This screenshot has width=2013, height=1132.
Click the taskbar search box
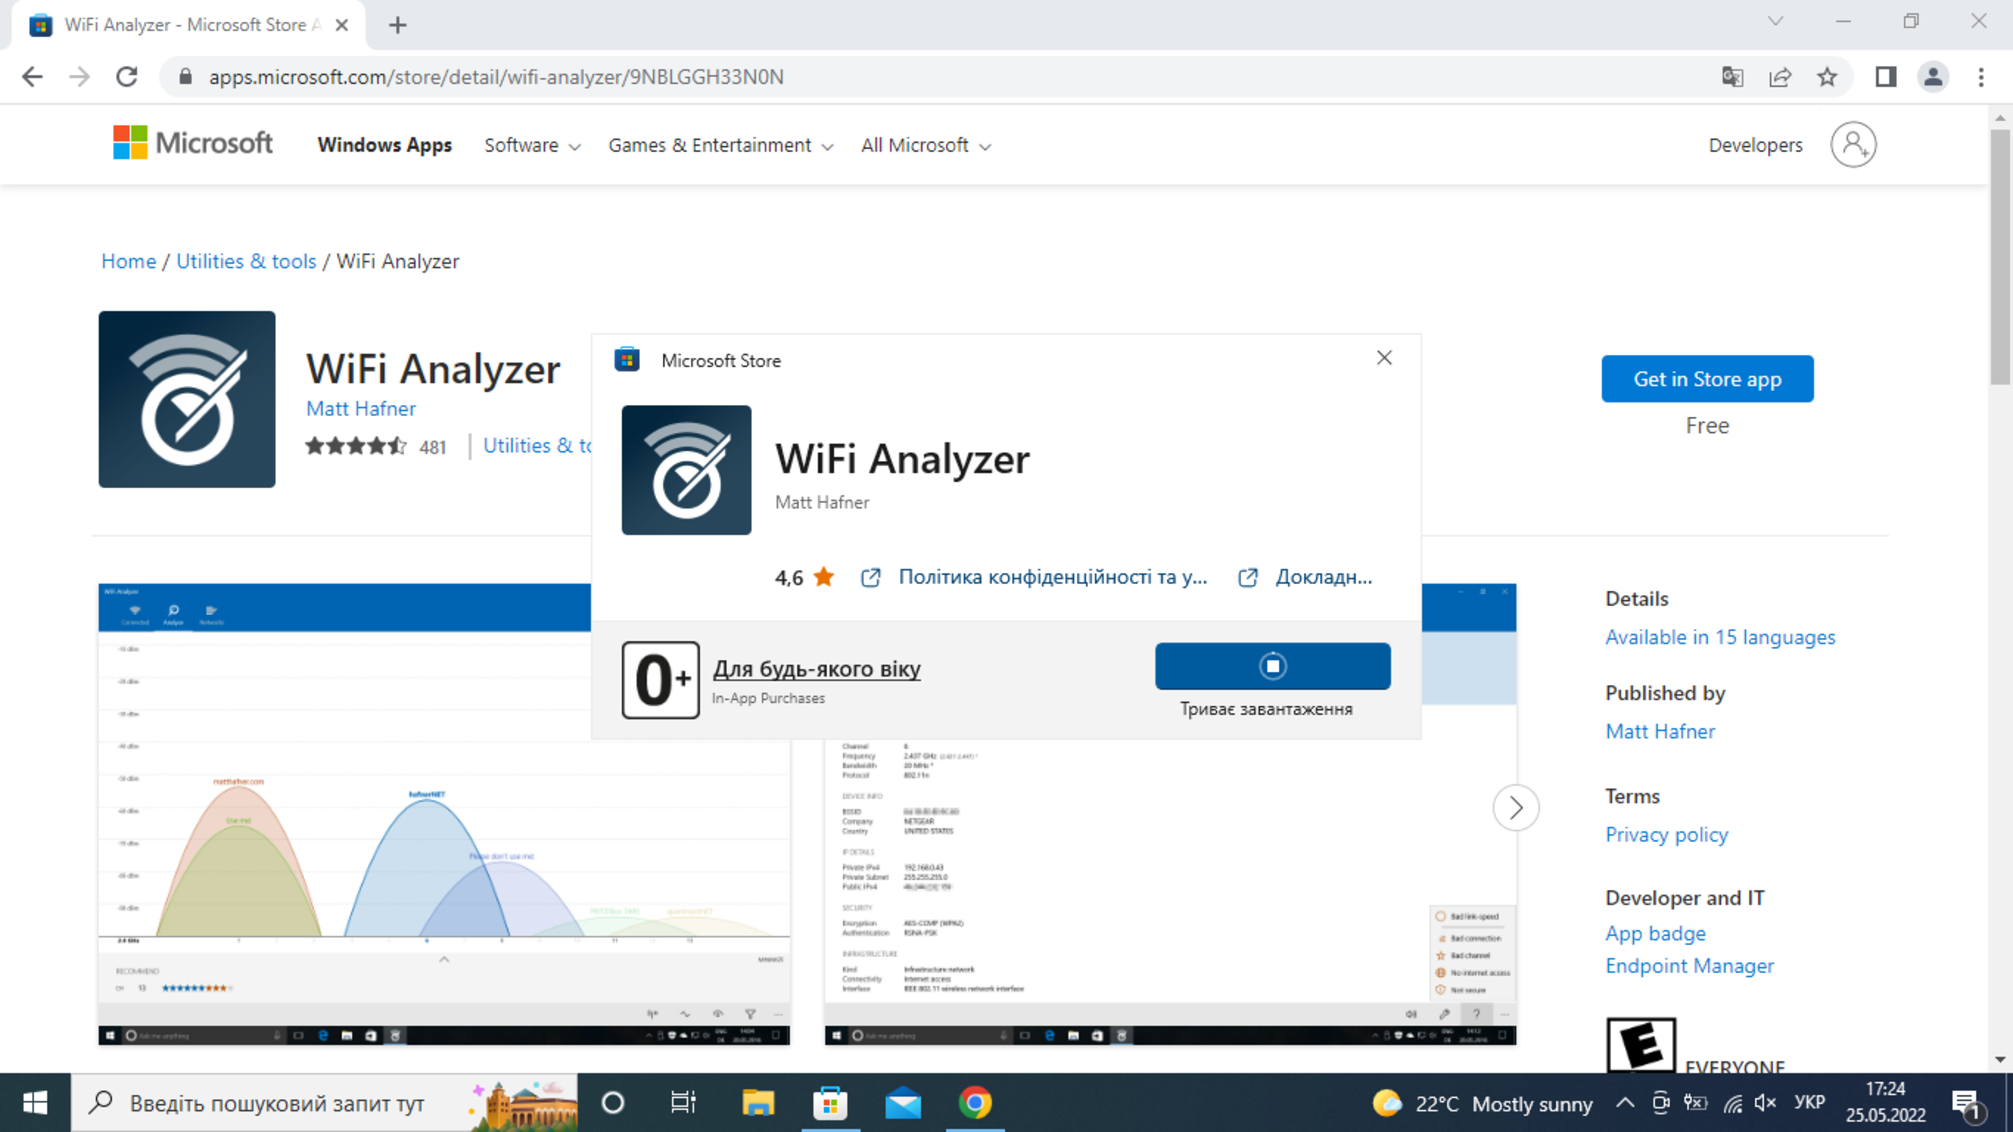[324, 1103]
